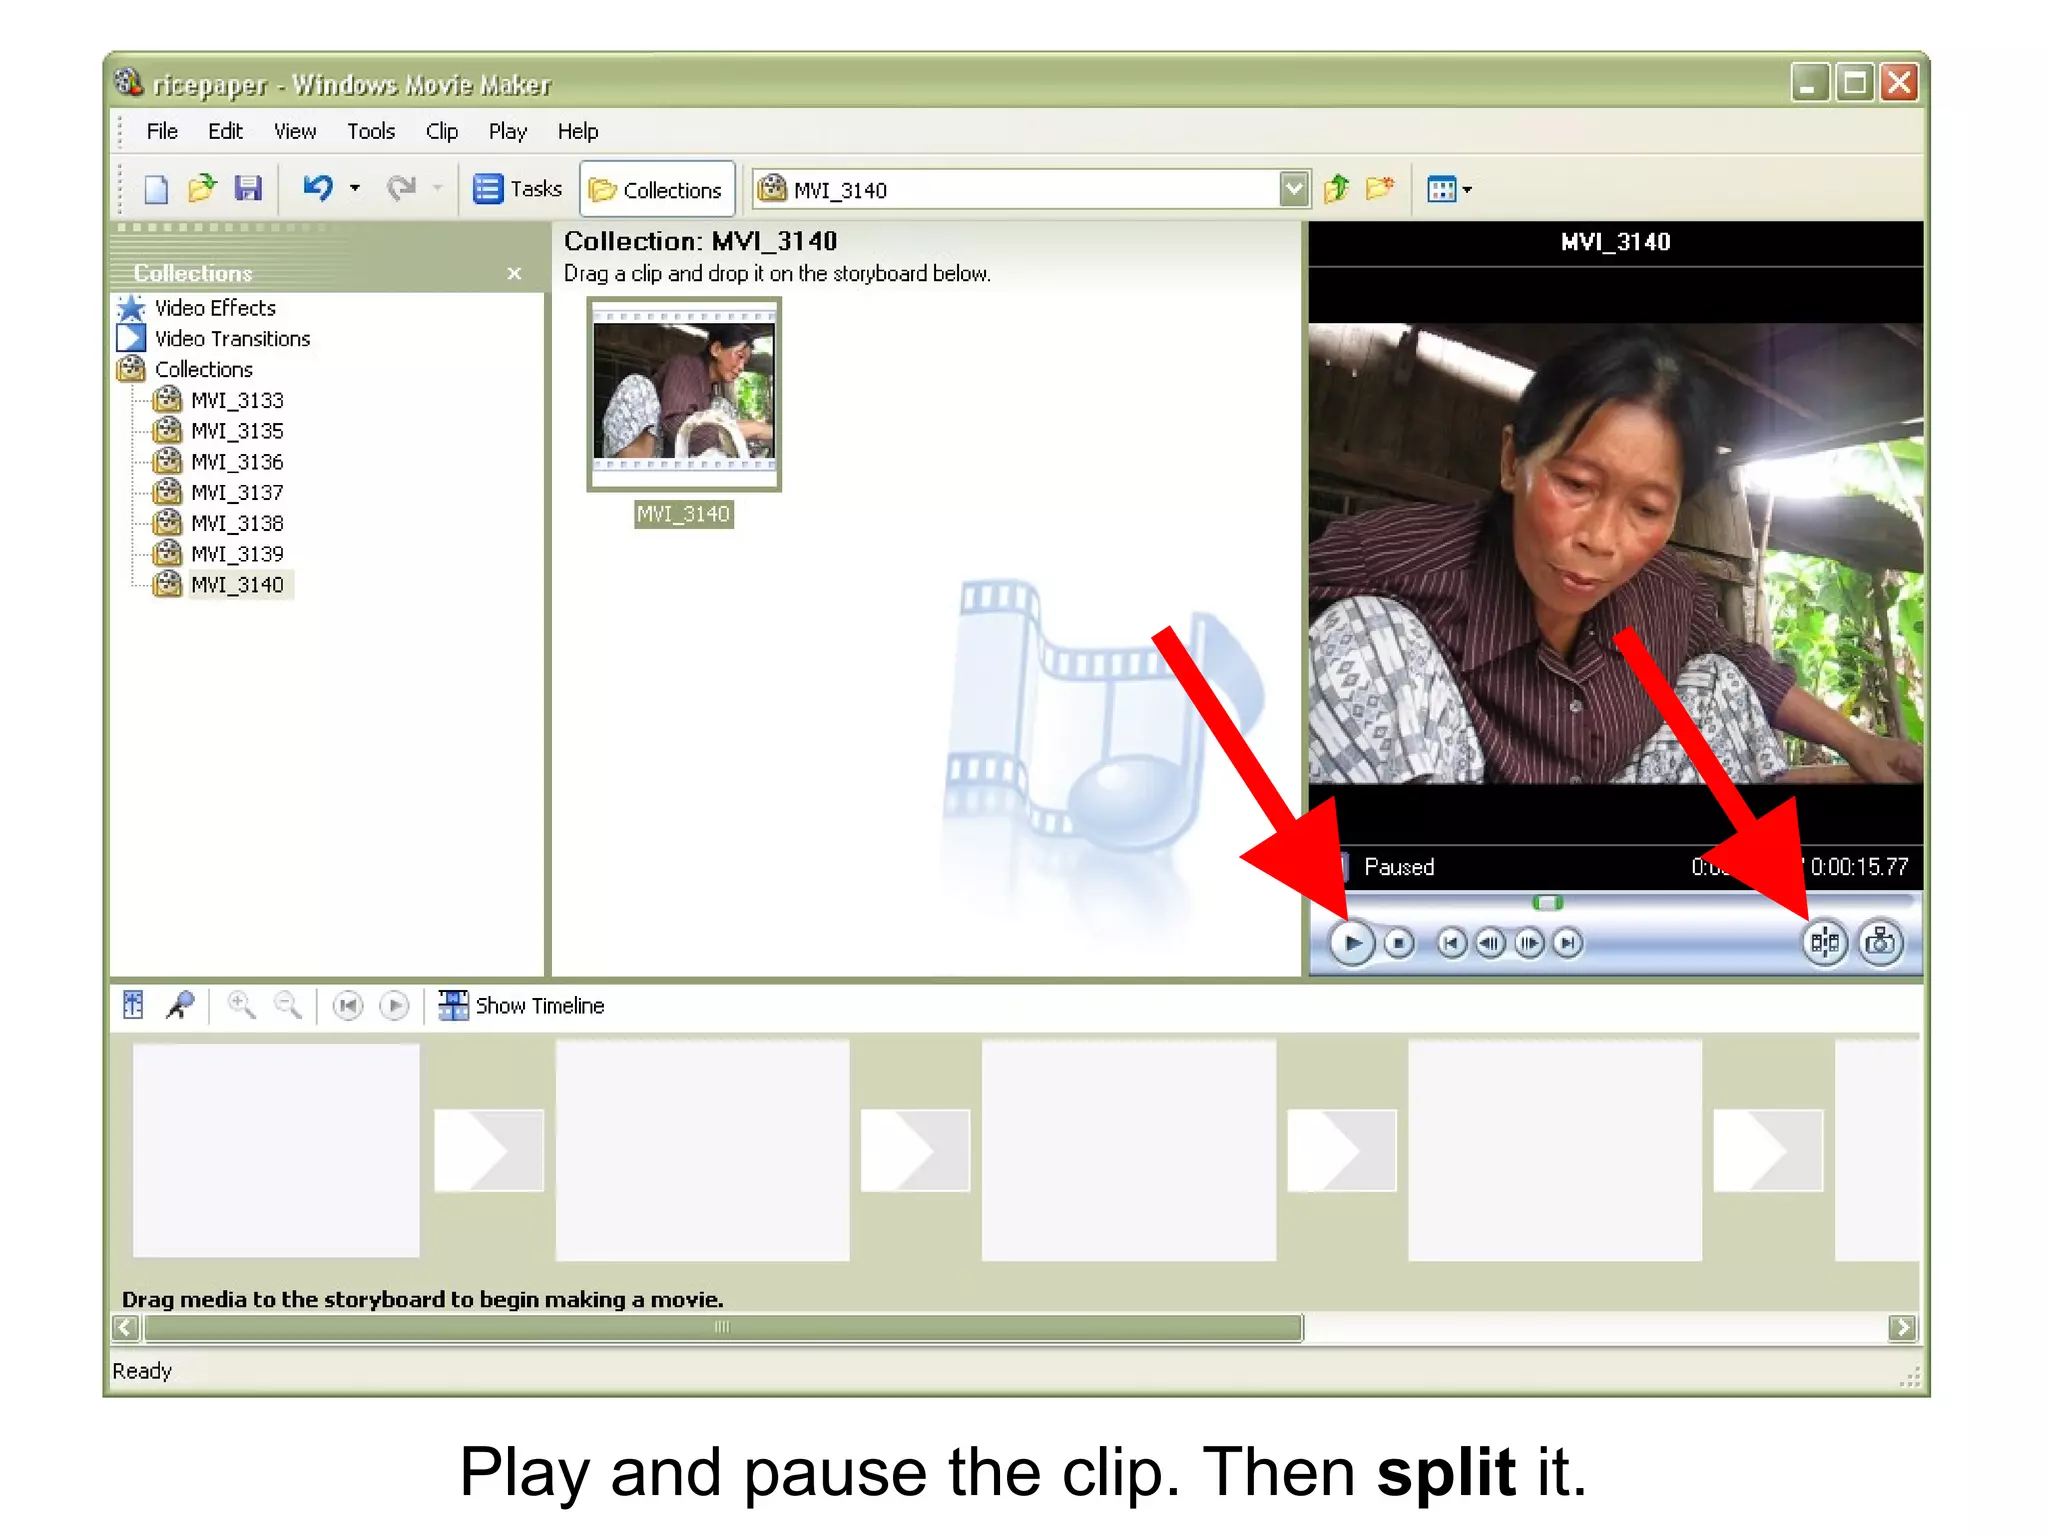Open the Edit menu
Image resolution: width=2048 pixels, height=1536 pixels.
tap(225, 131)
